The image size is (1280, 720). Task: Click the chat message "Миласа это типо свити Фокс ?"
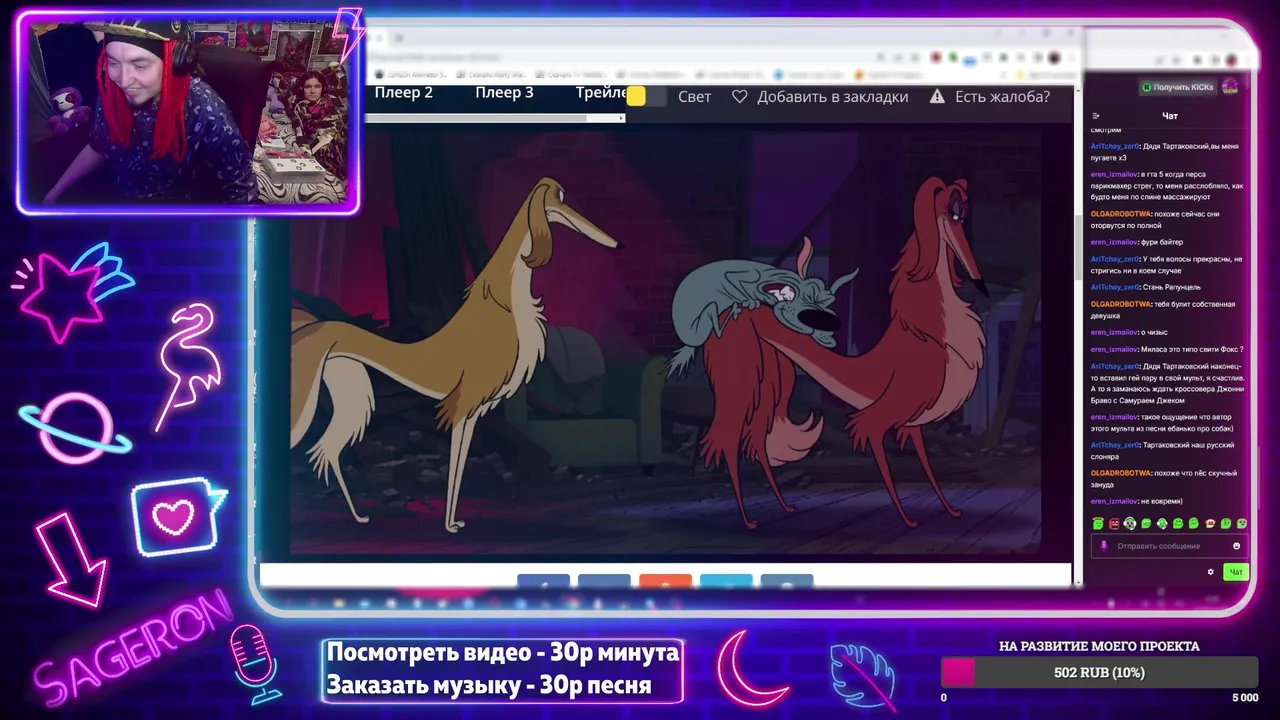(x=1191, y=349)
